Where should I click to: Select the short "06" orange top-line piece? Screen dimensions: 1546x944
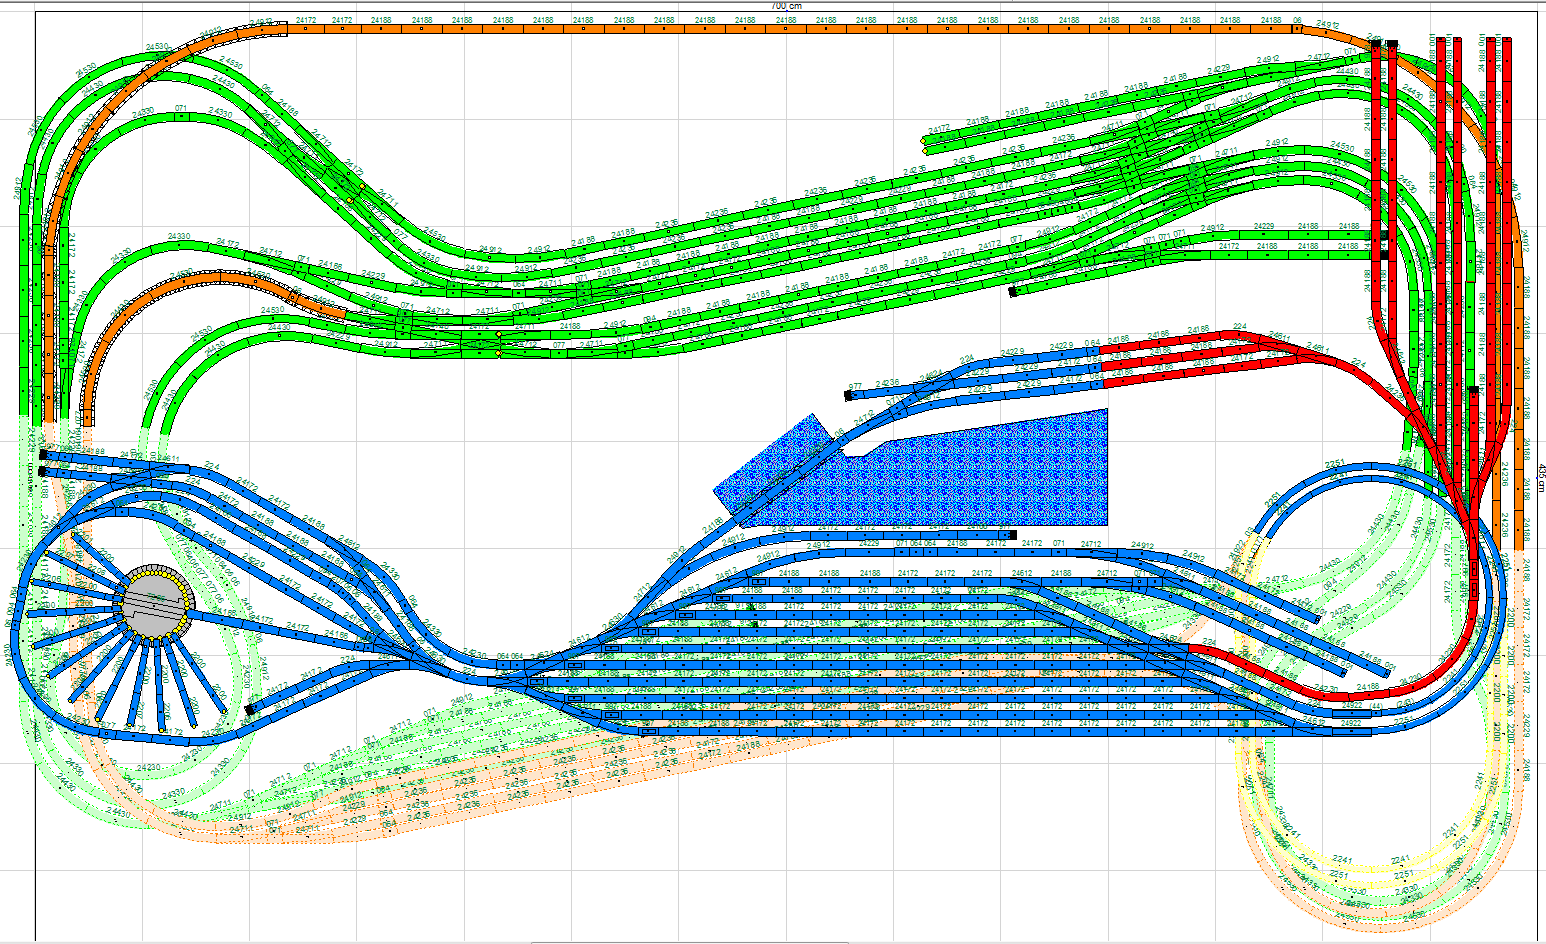tap(1297, 27)
